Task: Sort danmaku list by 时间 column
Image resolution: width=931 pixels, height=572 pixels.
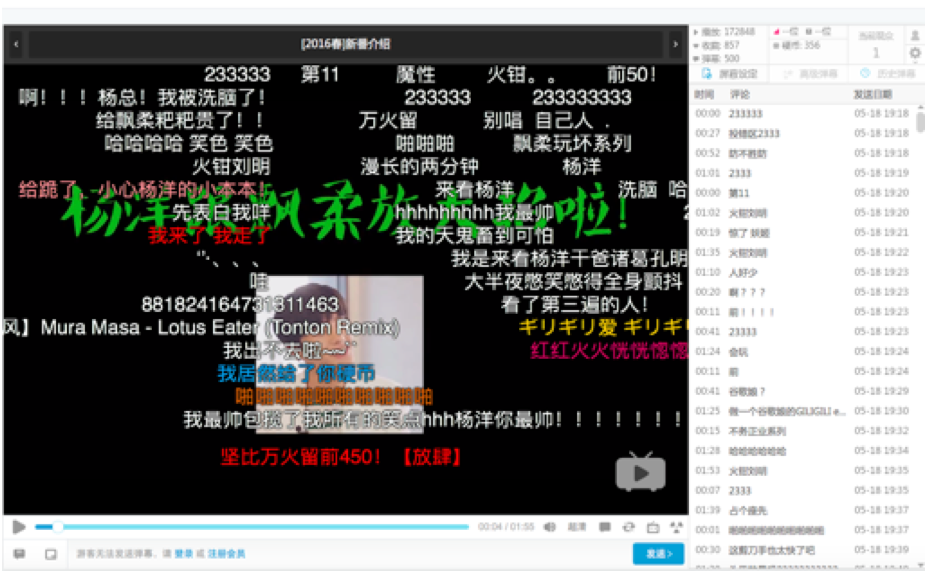Action: click(704, 94)
